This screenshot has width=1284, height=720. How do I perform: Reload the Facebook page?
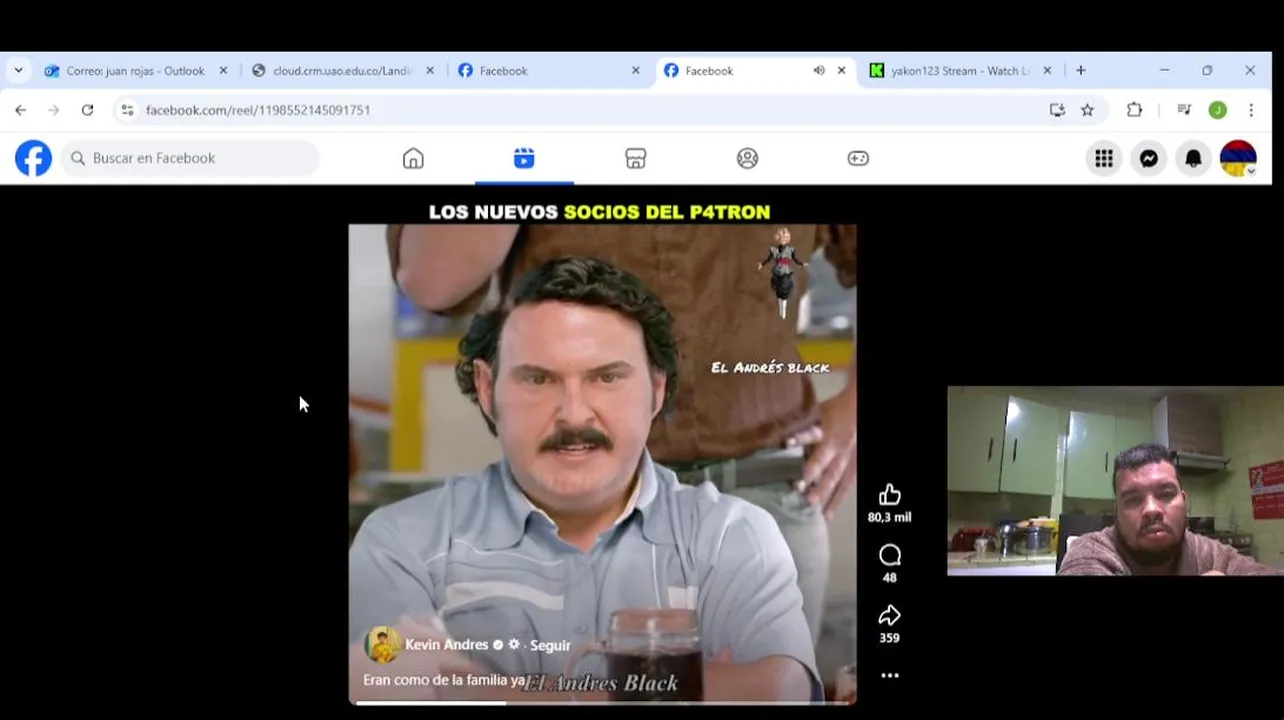[x=88, y=110]
